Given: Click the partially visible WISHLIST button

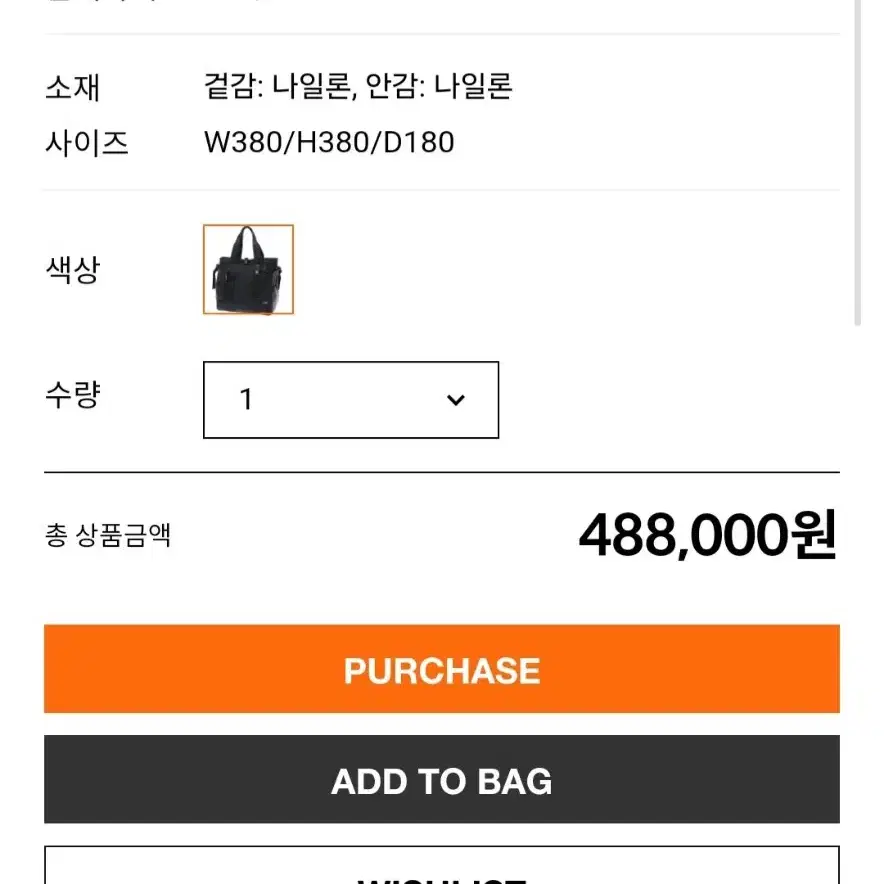Looking at the screenshot, I should click(x=441, y=865).
